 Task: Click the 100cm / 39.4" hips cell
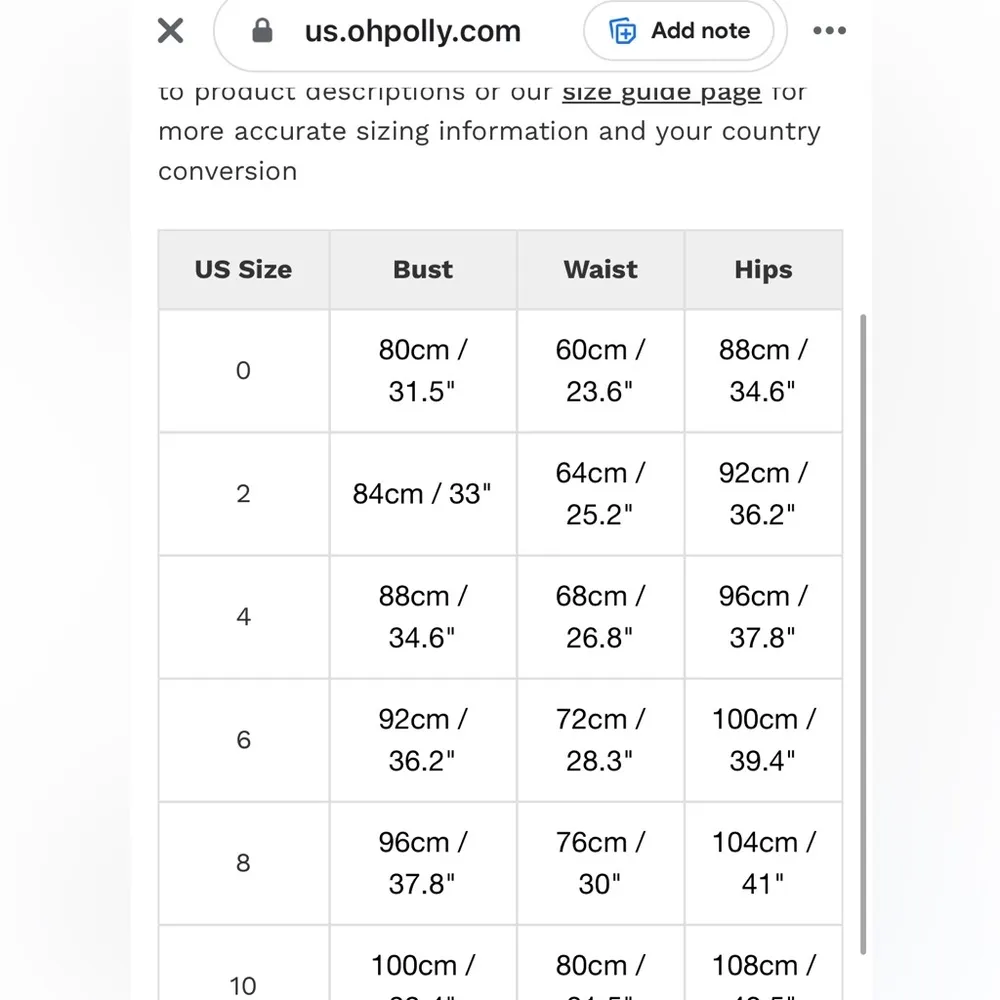tap(763, 740)
